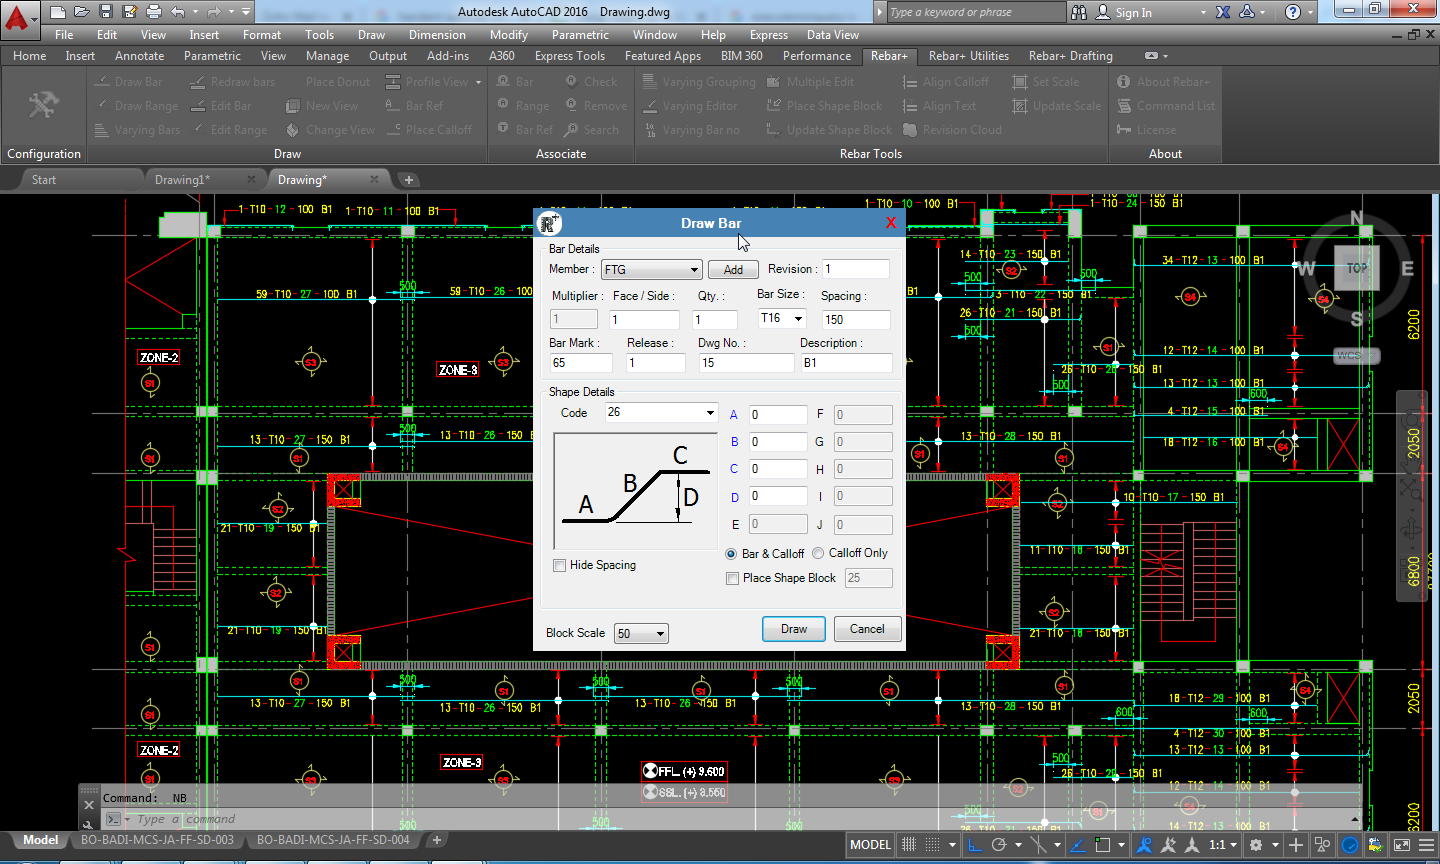Click the Spacing input field

click(855, 320)
